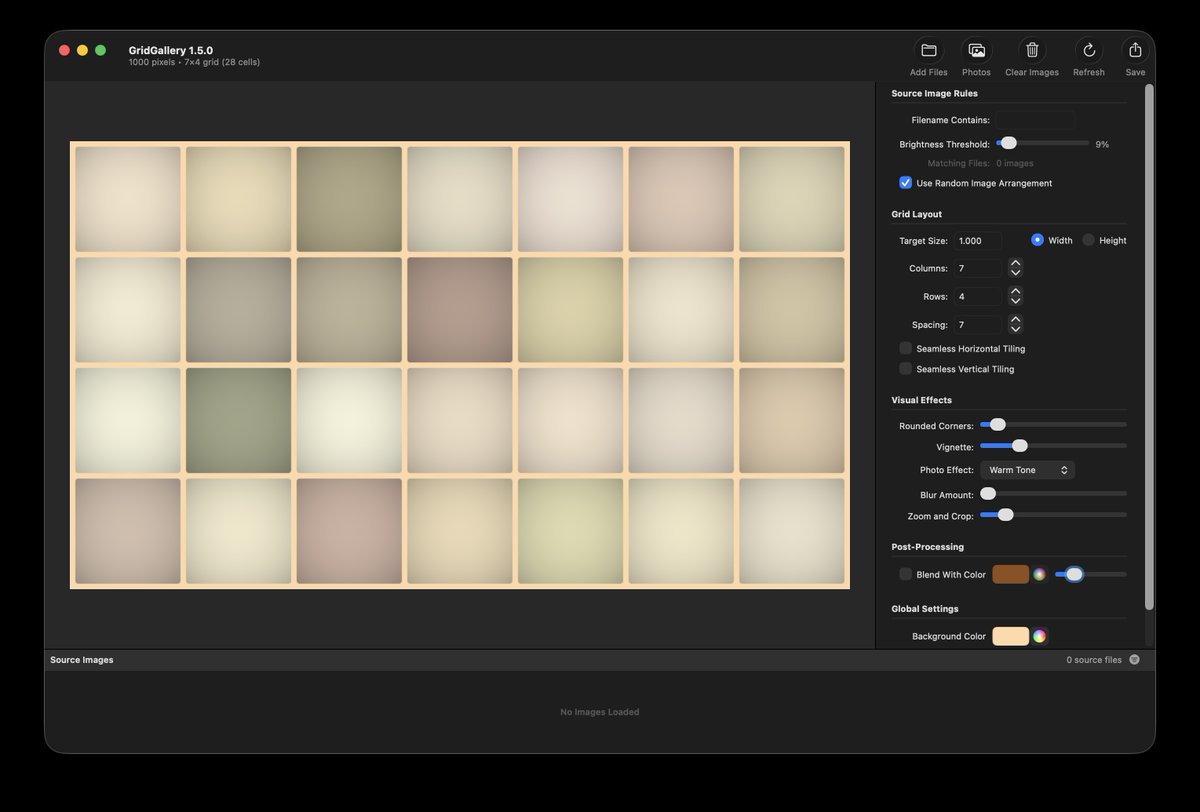1200x812 pixels.
Task: Click the Grid Layout section heading
Action: click(x=916, y=214)
